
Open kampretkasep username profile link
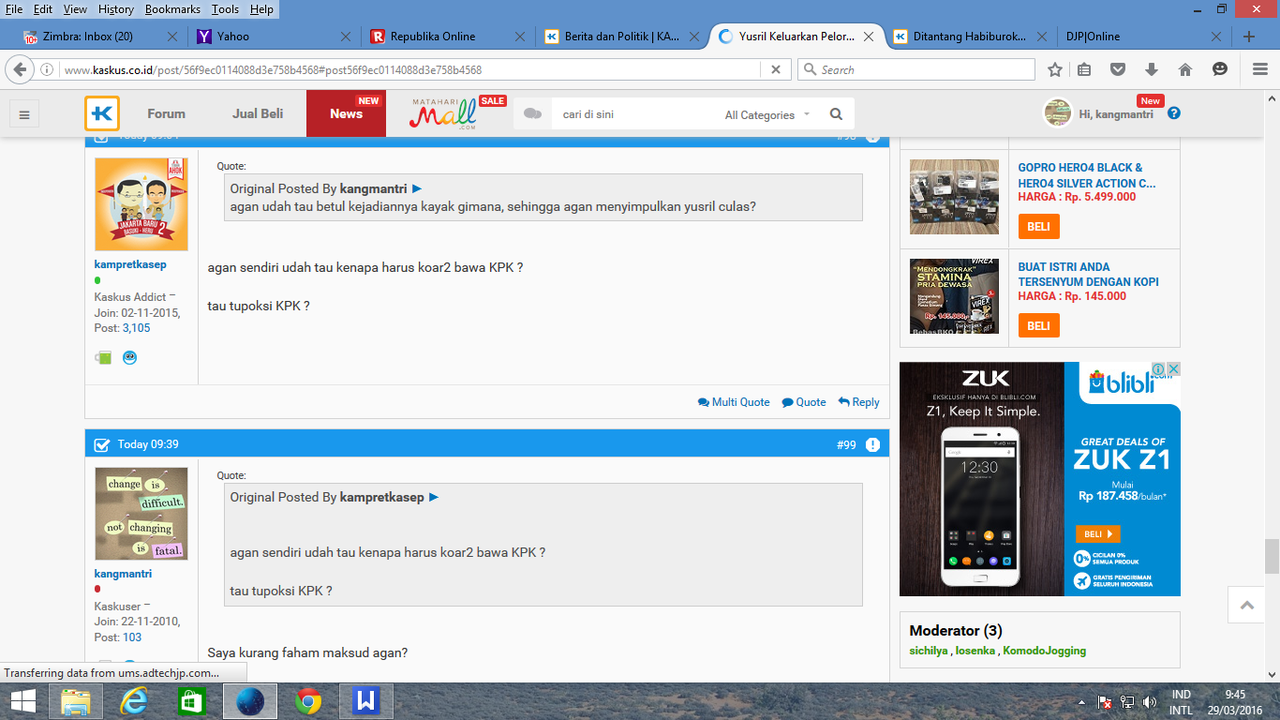pyautogui.click(x=130, y=265)
